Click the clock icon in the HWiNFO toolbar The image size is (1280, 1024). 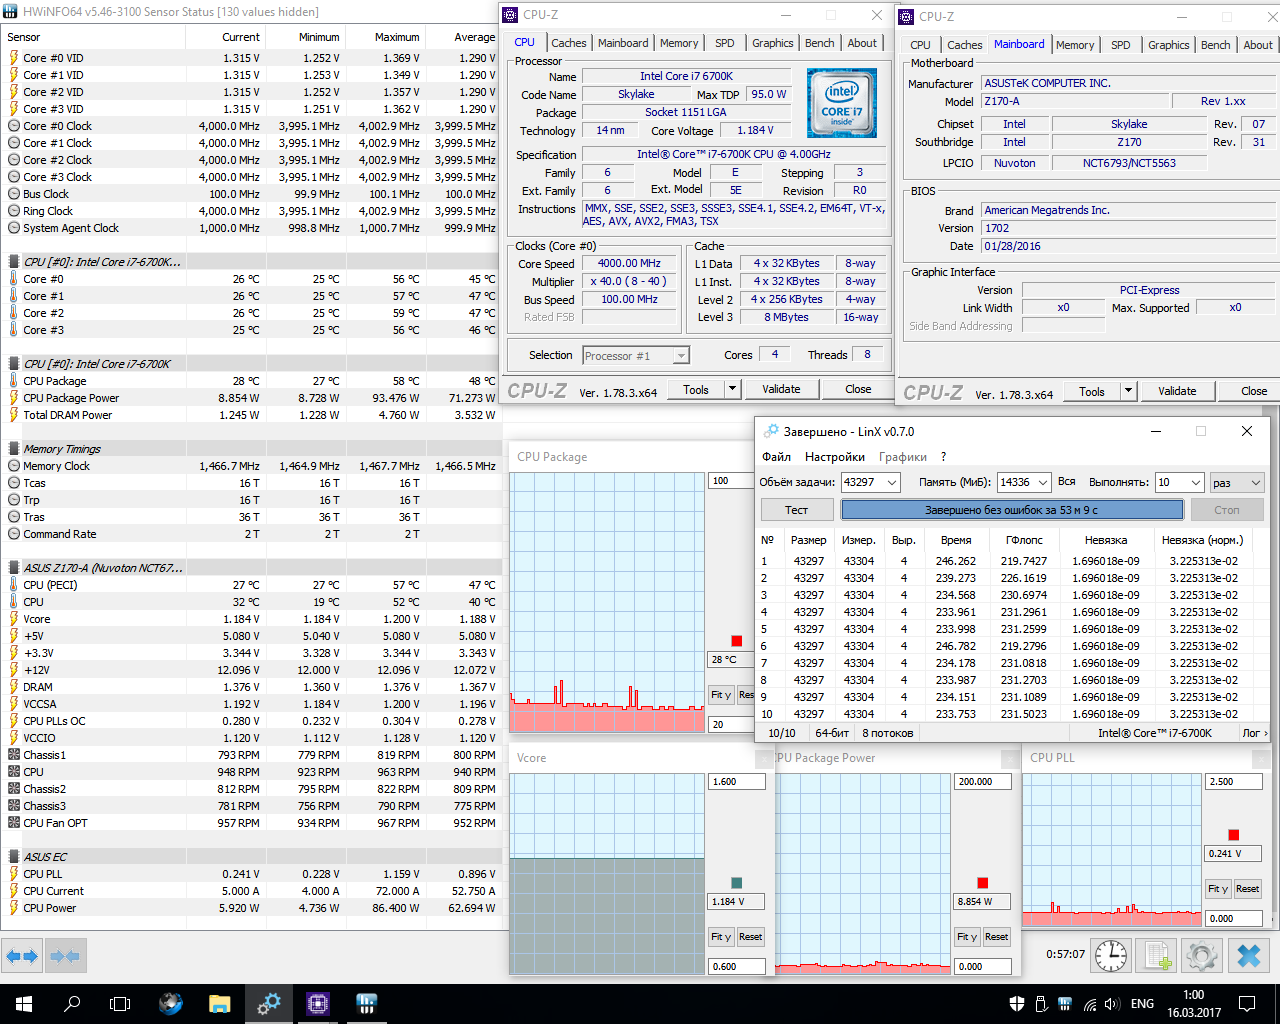click(1111, 955)
